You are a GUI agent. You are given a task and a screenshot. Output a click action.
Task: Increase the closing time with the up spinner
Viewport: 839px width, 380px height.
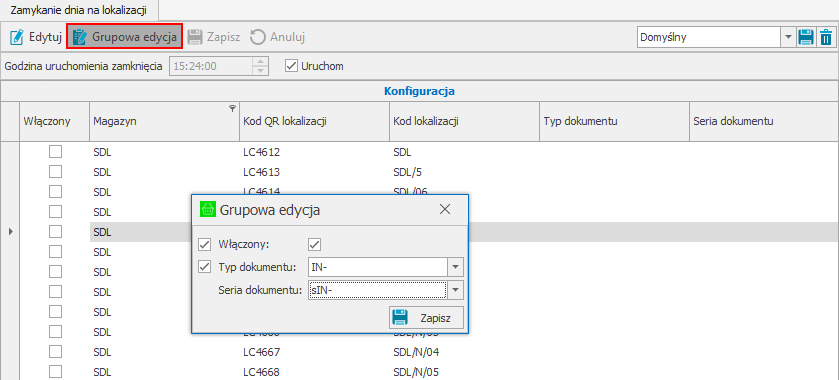261,62
